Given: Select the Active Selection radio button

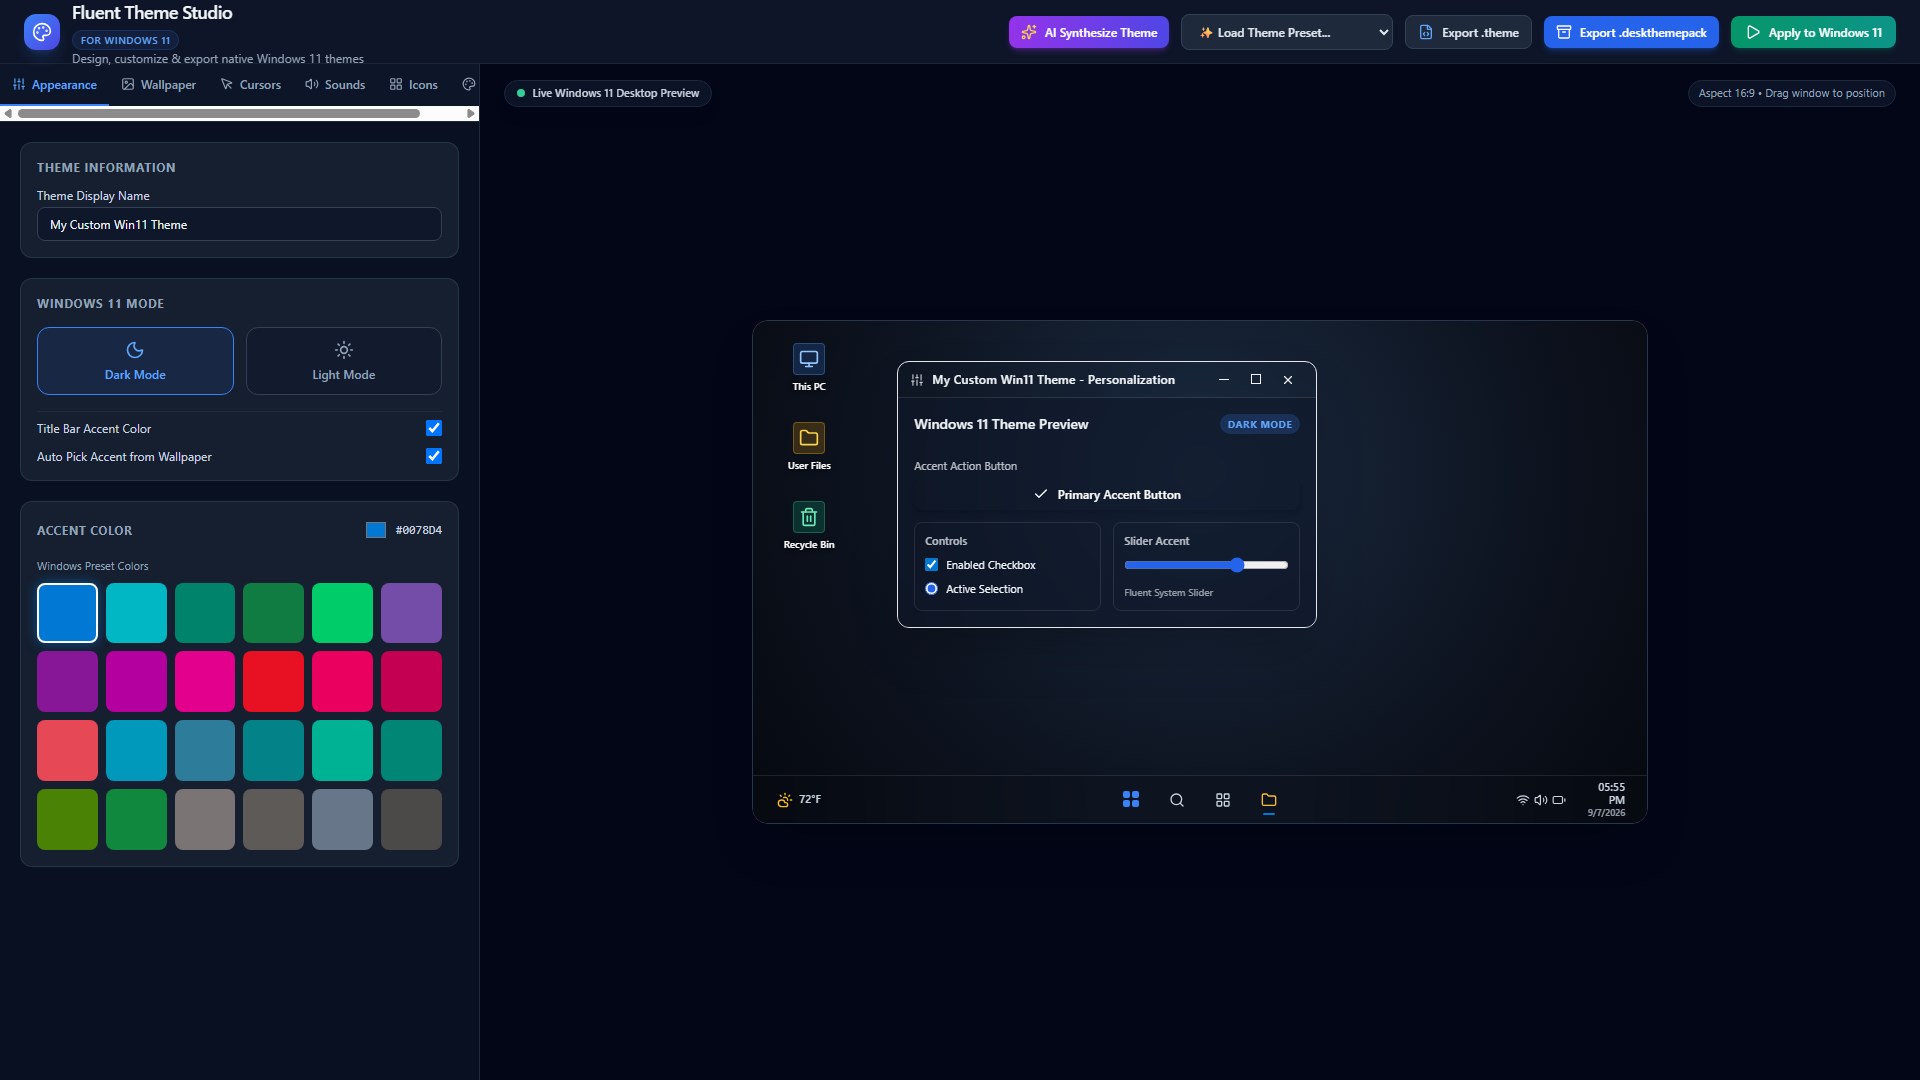Looking at the screenshot, I should pos(932,589).
